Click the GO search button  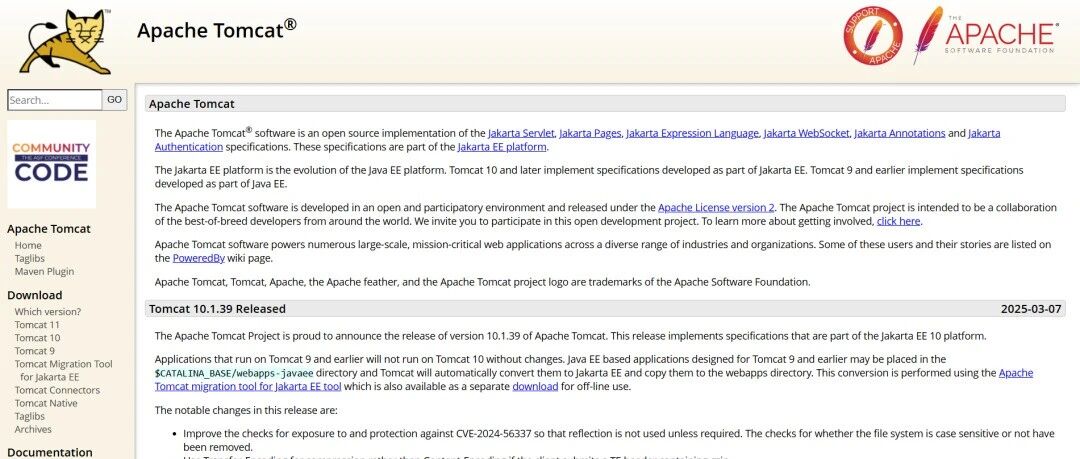tap(114, 100)
